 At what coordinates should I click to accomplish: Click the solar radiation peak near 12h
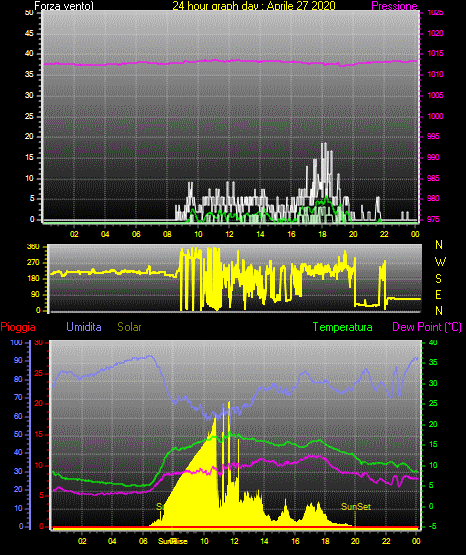pos(229,404)
